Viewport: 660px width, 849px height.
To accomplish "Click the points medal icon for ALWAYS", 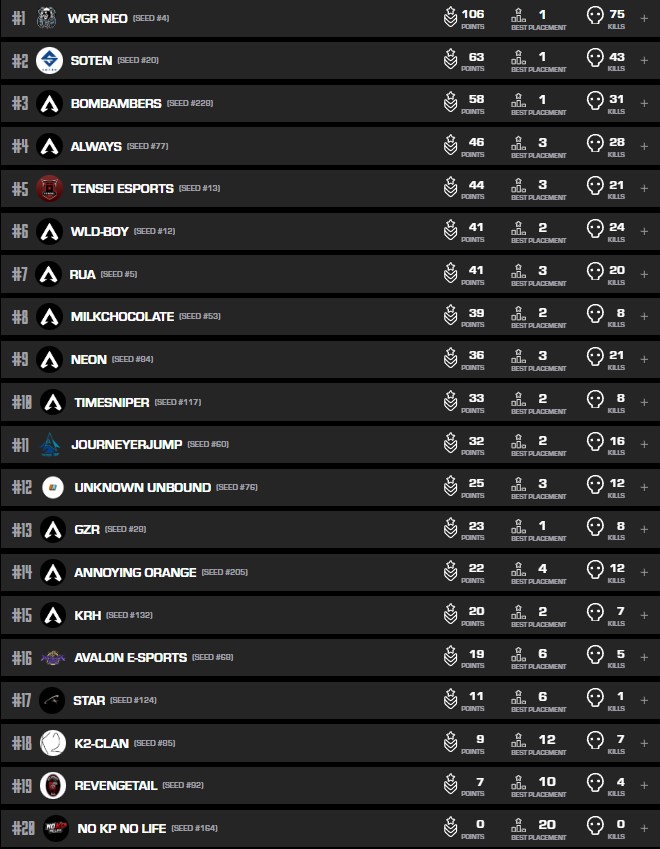I will coord(451,146).
